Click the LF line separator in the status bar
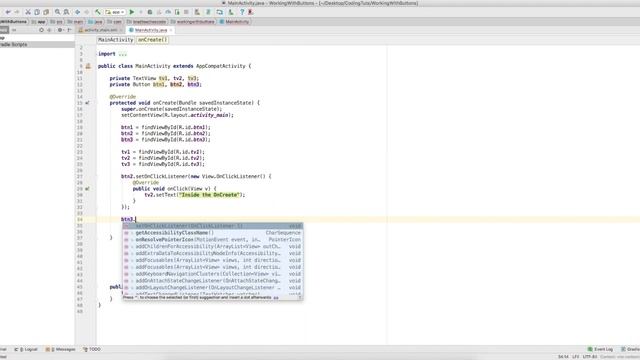The width and height of the screenshot is (640, 360). pos(576,357)
